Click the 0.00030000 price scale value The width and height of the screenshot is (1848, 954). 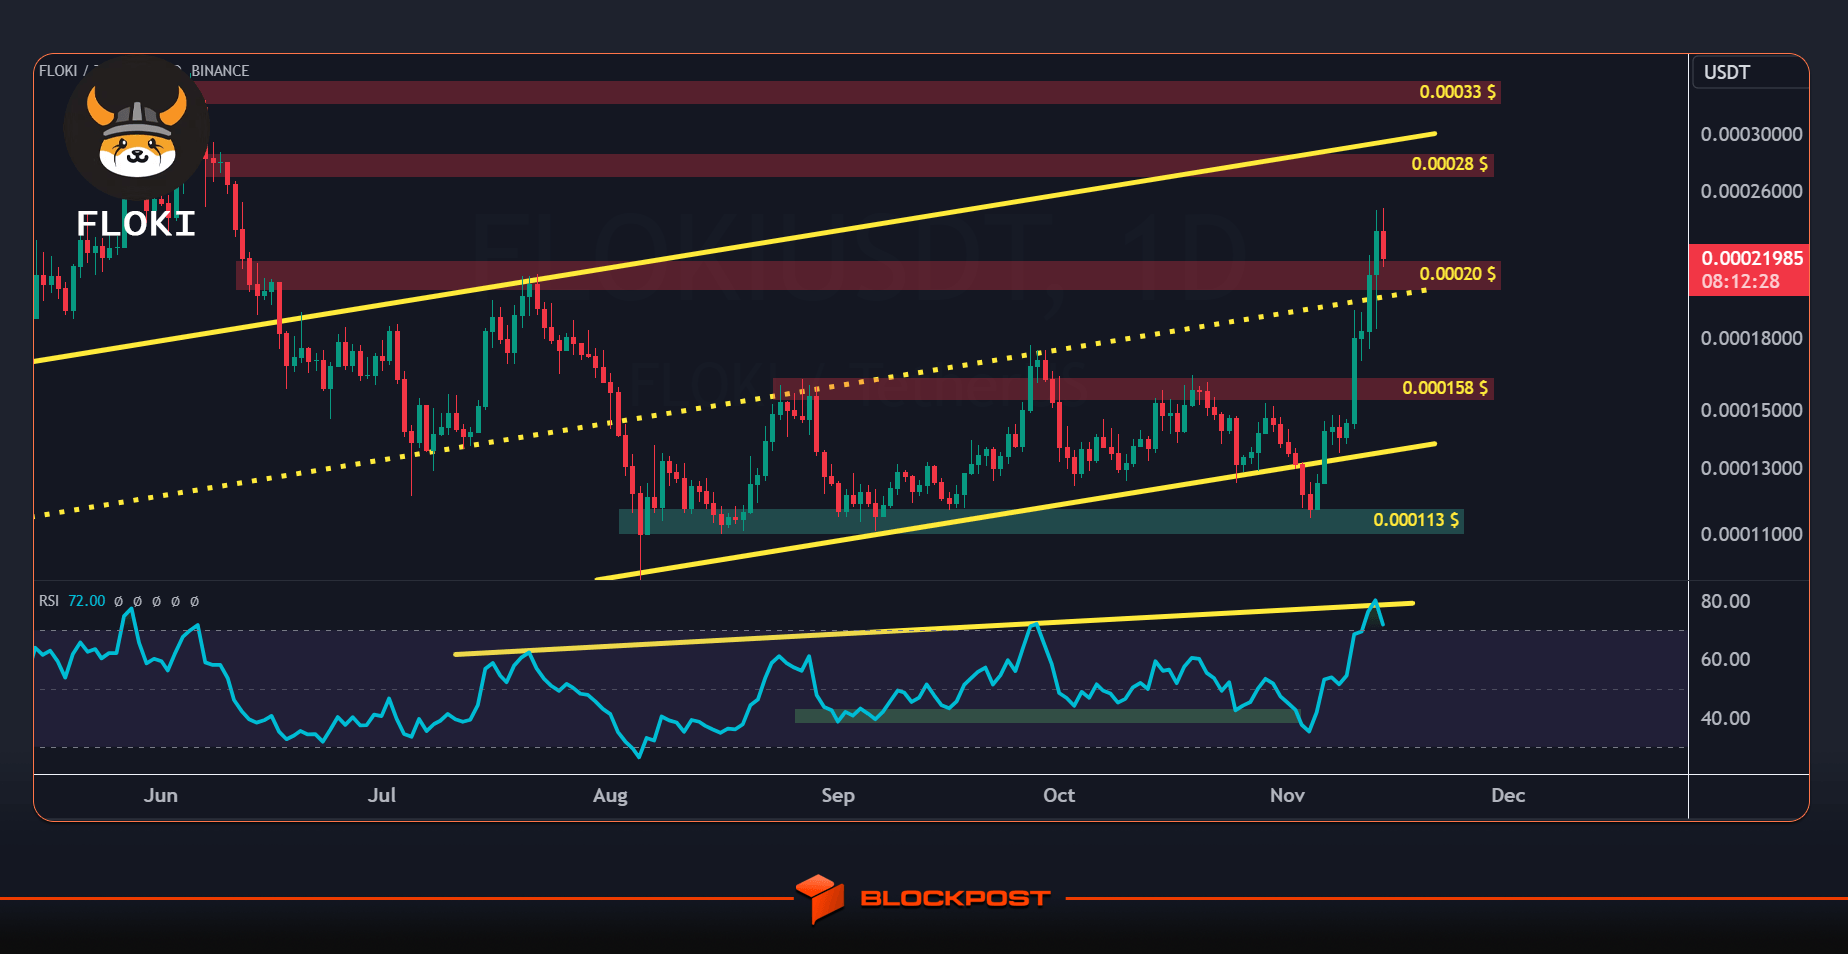pos(1751,134)
